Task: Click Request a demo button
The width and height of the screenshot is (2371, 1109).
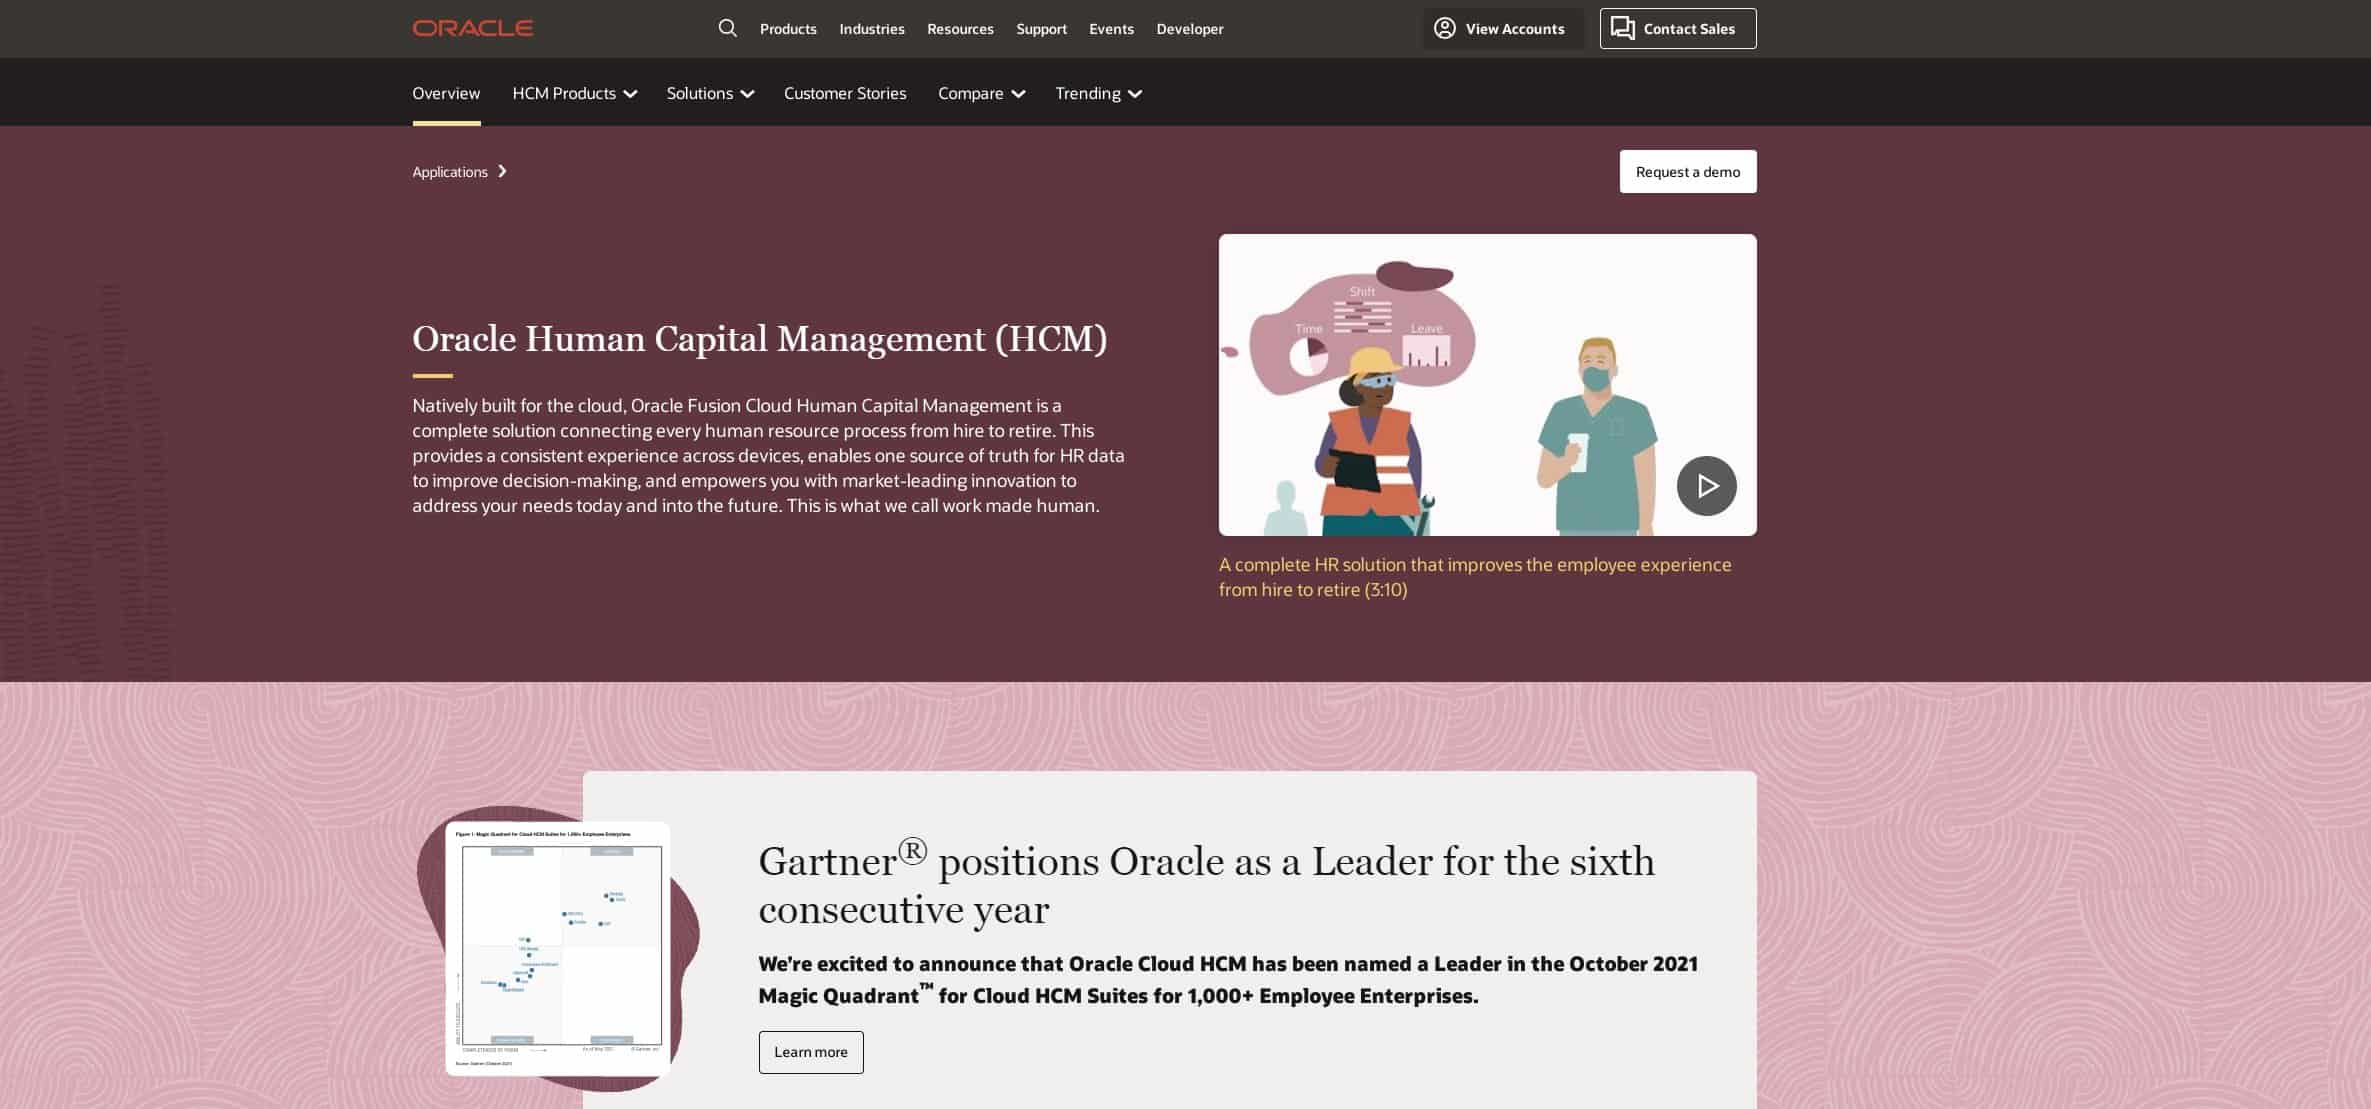Action: 1687,172
